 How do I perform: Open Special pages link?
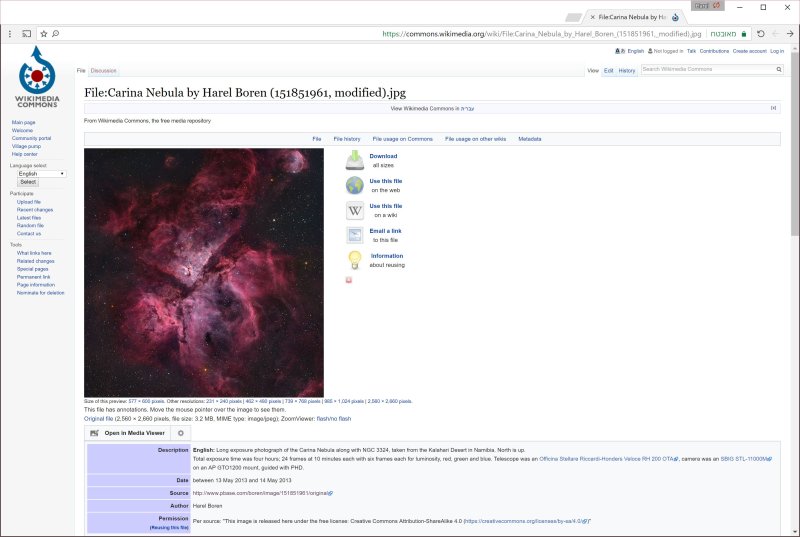click(x=32, y=269)
